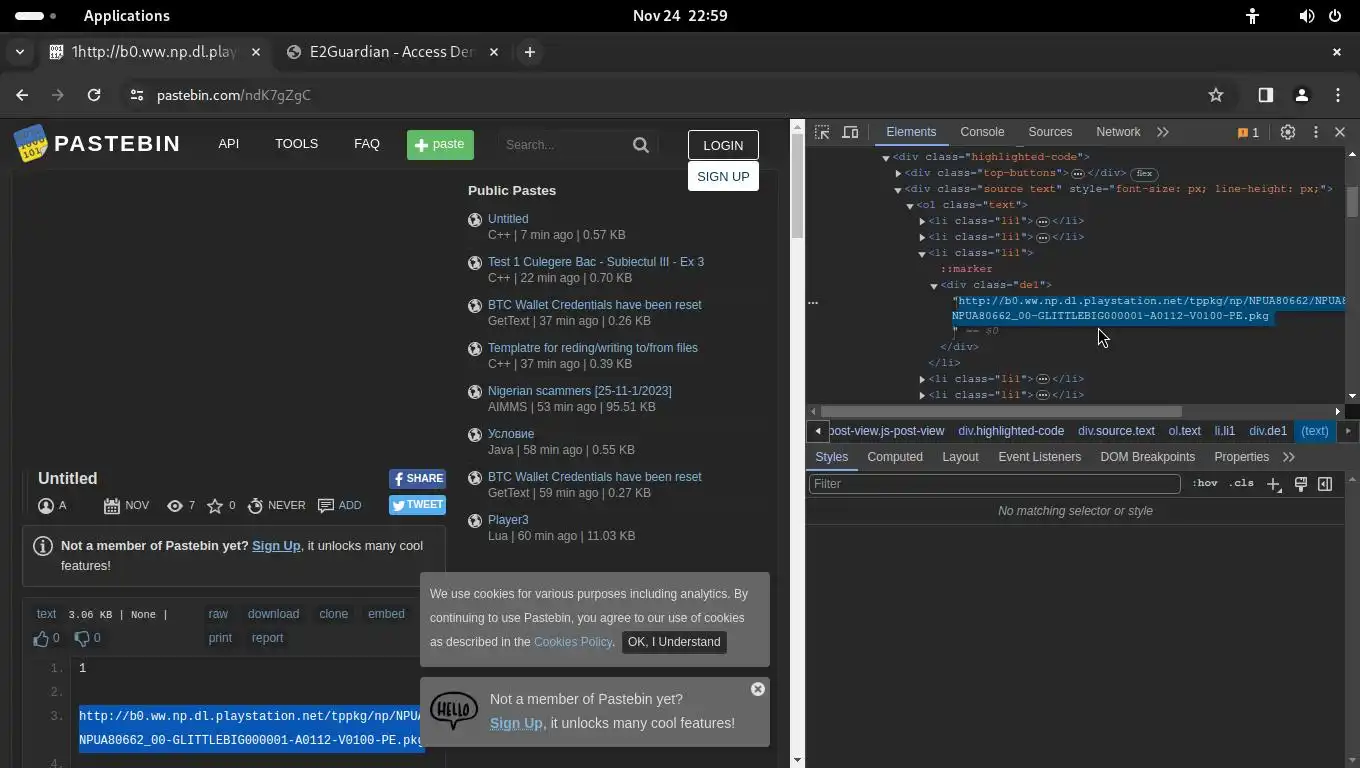Open the Network tab in DevTools
This screenshot has height=768, width=1360.
tap(1118, 132)
